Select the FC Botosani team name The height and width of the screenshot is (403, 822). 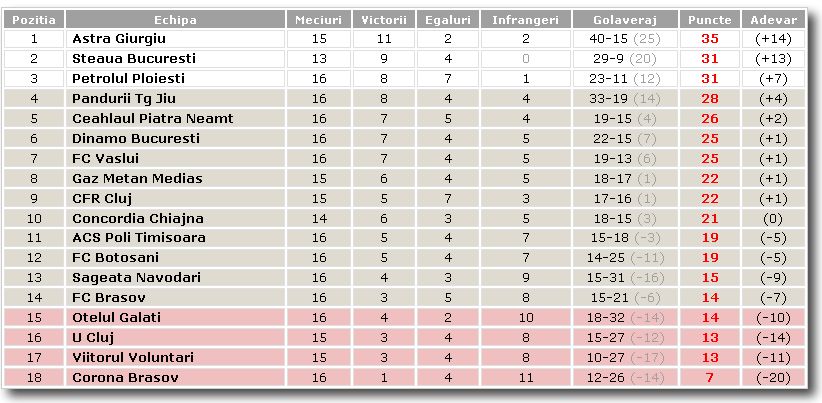coord(115,258)
